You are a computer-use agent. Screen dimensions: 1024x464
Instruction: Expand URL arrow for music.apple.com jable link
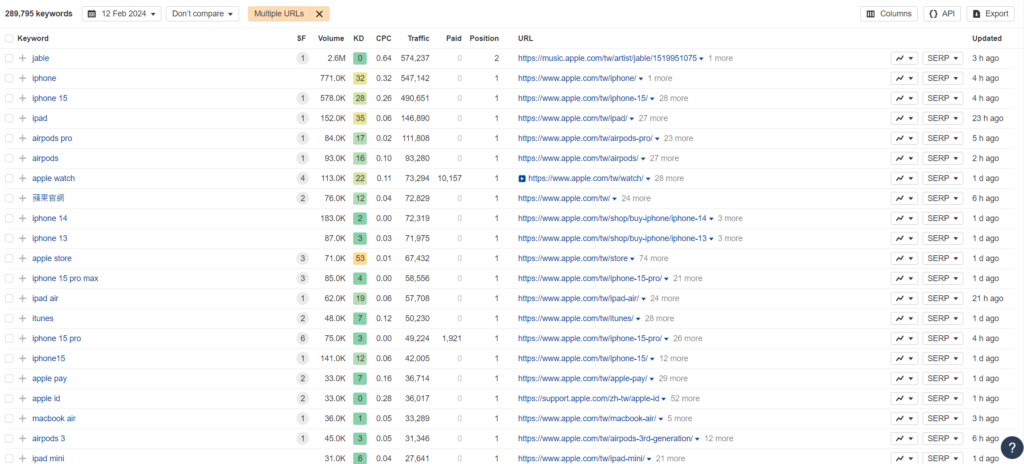click(x=701, y=59)
